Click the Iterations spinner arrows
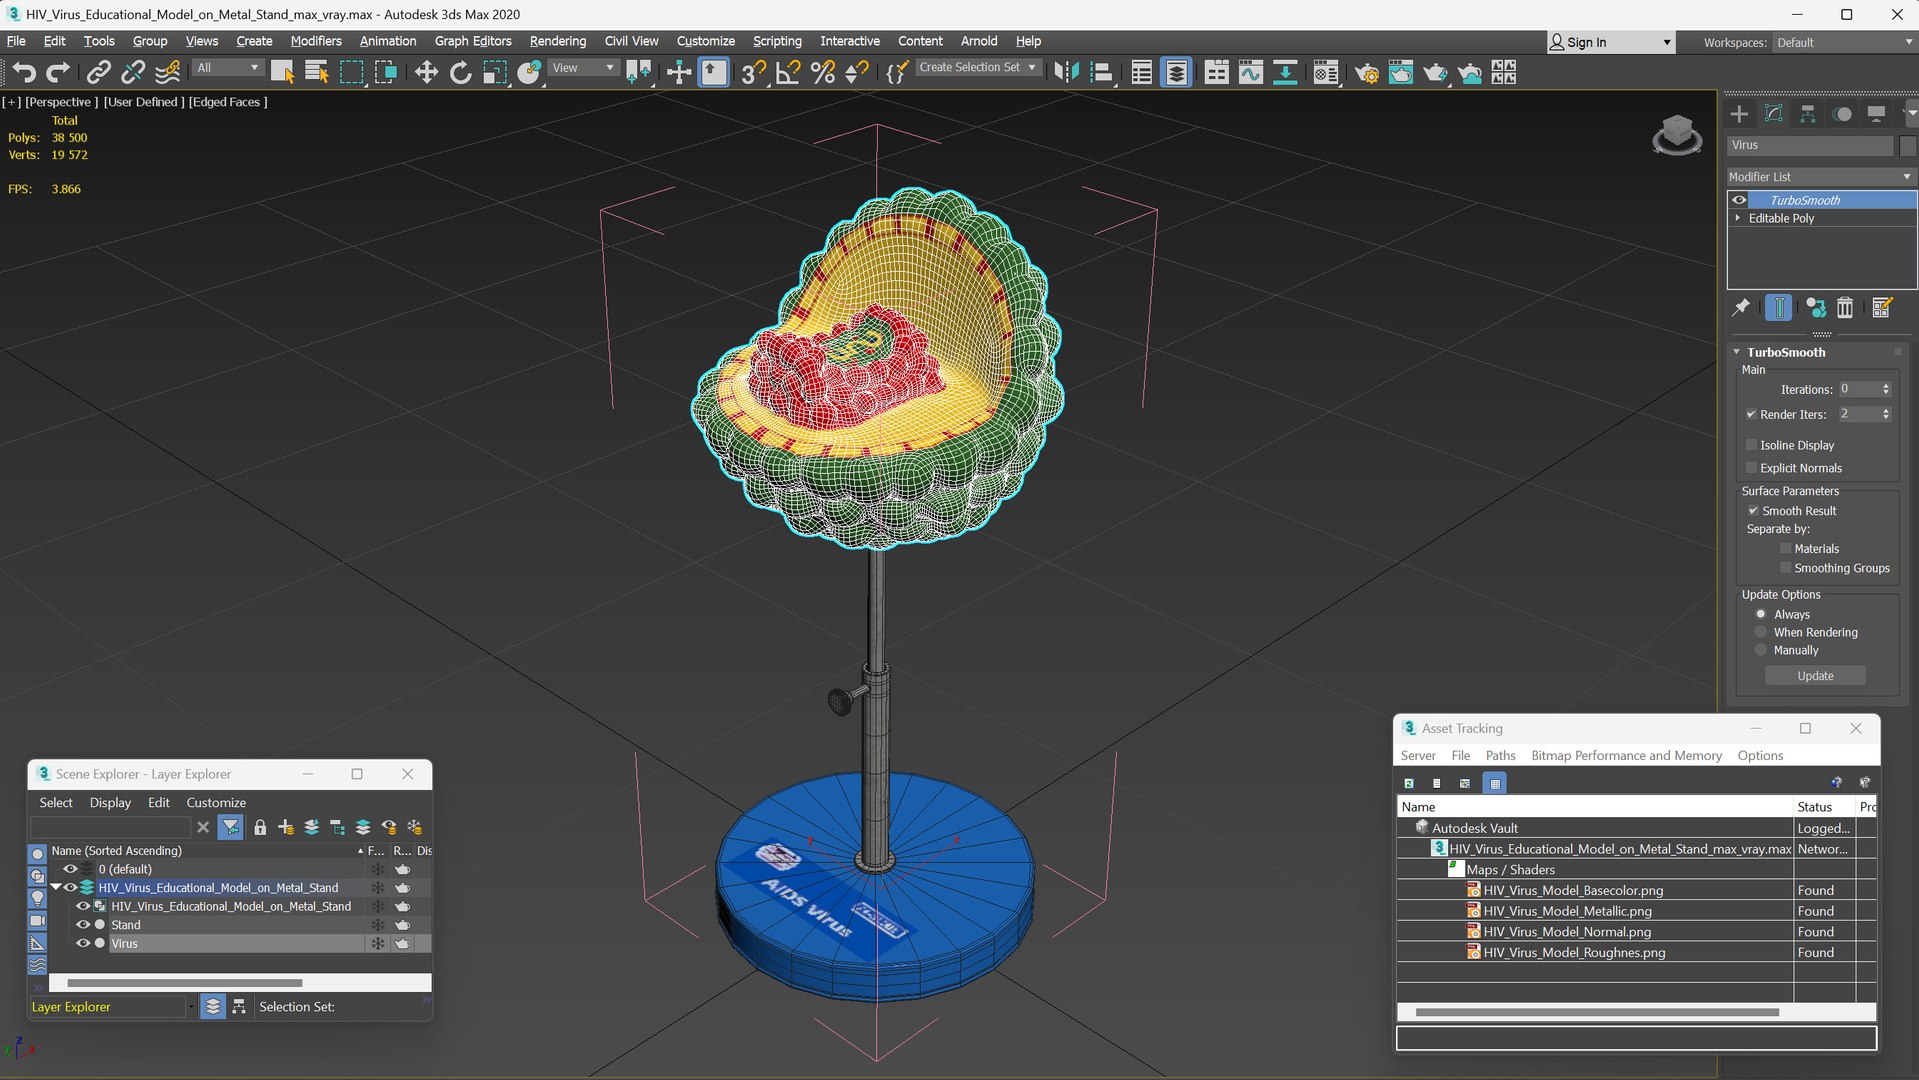Screen dimensions: 1919x1080 (1886, 389)
